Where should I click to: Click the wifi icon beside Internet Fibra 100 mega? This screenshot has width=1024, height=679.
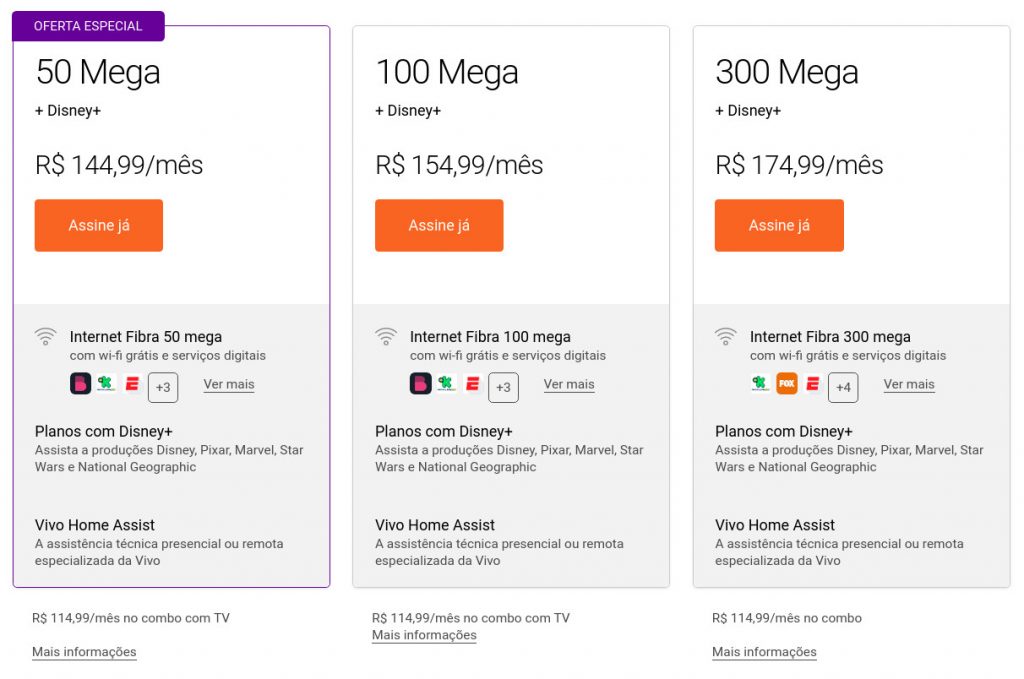click(x=386, y=336)
